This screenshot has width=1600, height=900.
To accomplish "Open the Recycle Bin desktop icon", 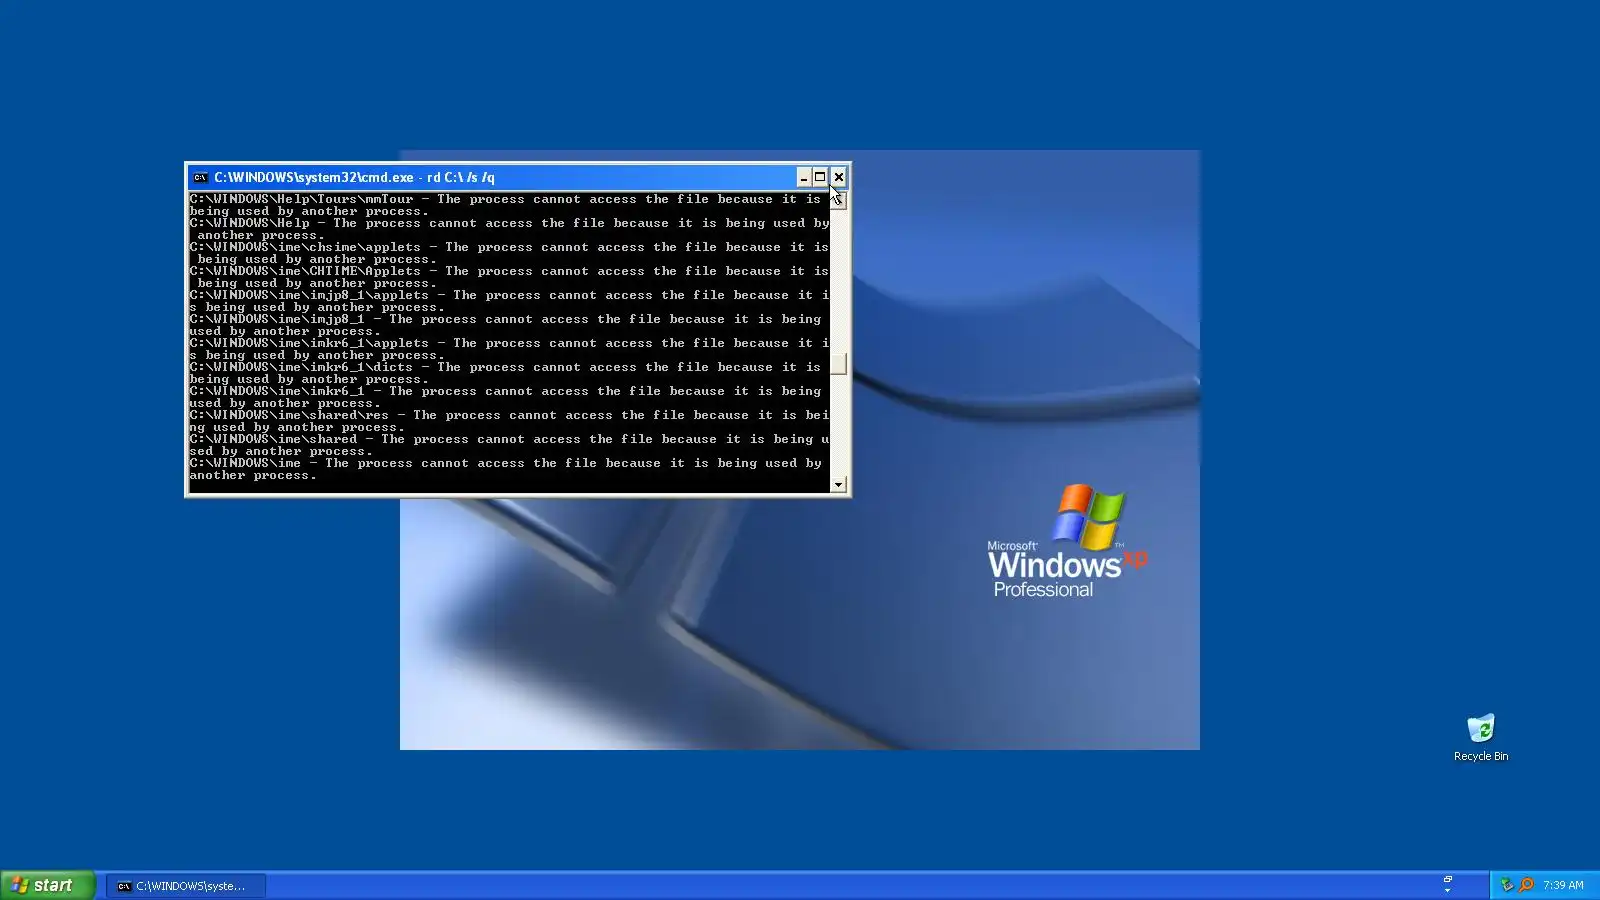I will tap(1481, 738).
